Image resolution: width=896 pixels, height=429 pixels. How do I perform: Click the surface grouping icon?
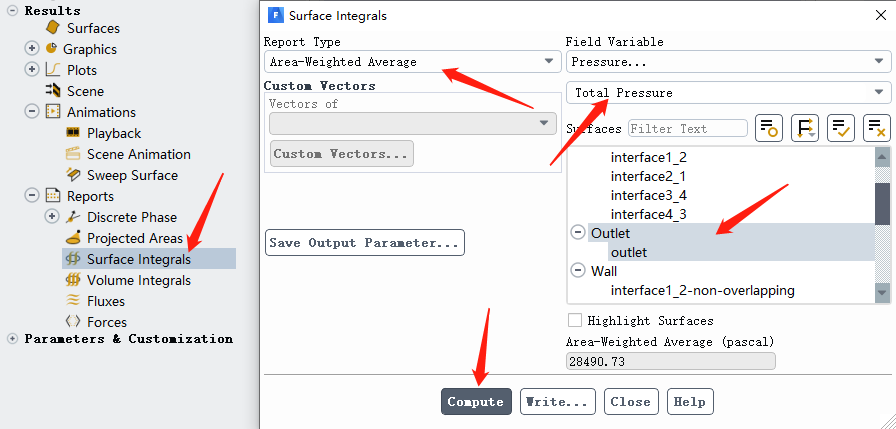click(805, 128)
